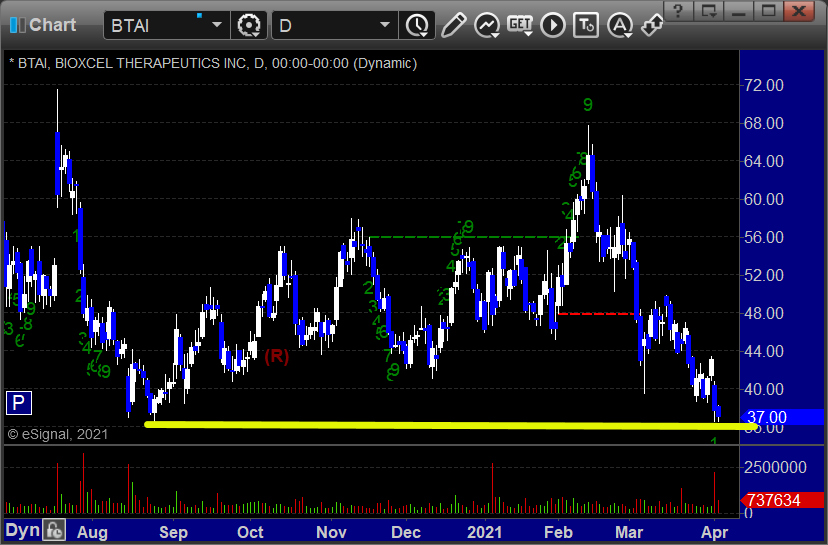Click the red (R) marker on chart

tap(277, 356)
